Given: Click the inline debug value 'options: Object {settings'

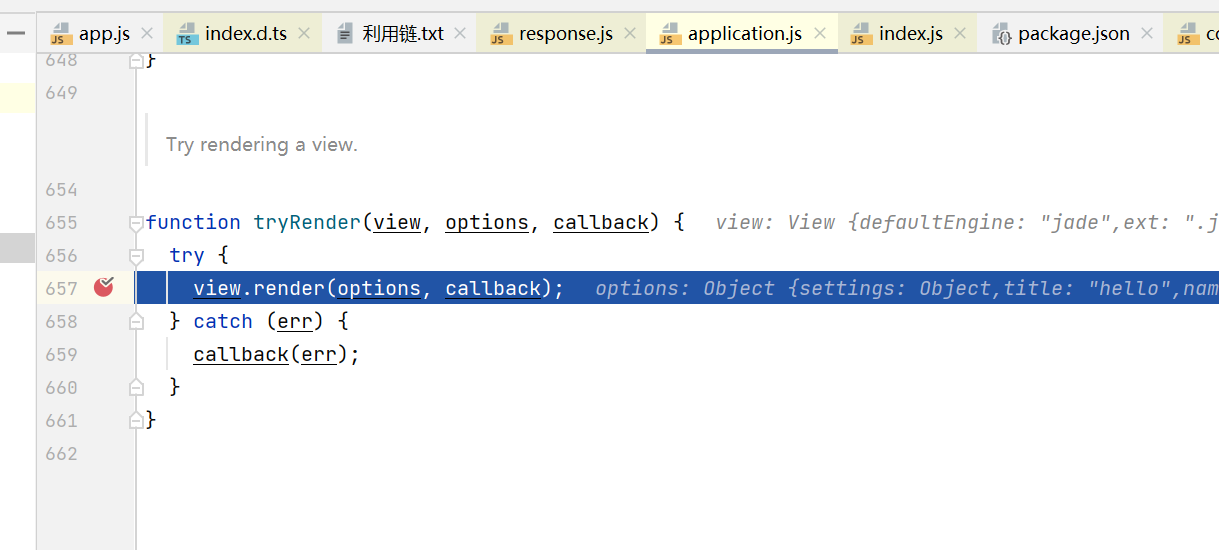Looking at the screenshot, I should point(907,288).
